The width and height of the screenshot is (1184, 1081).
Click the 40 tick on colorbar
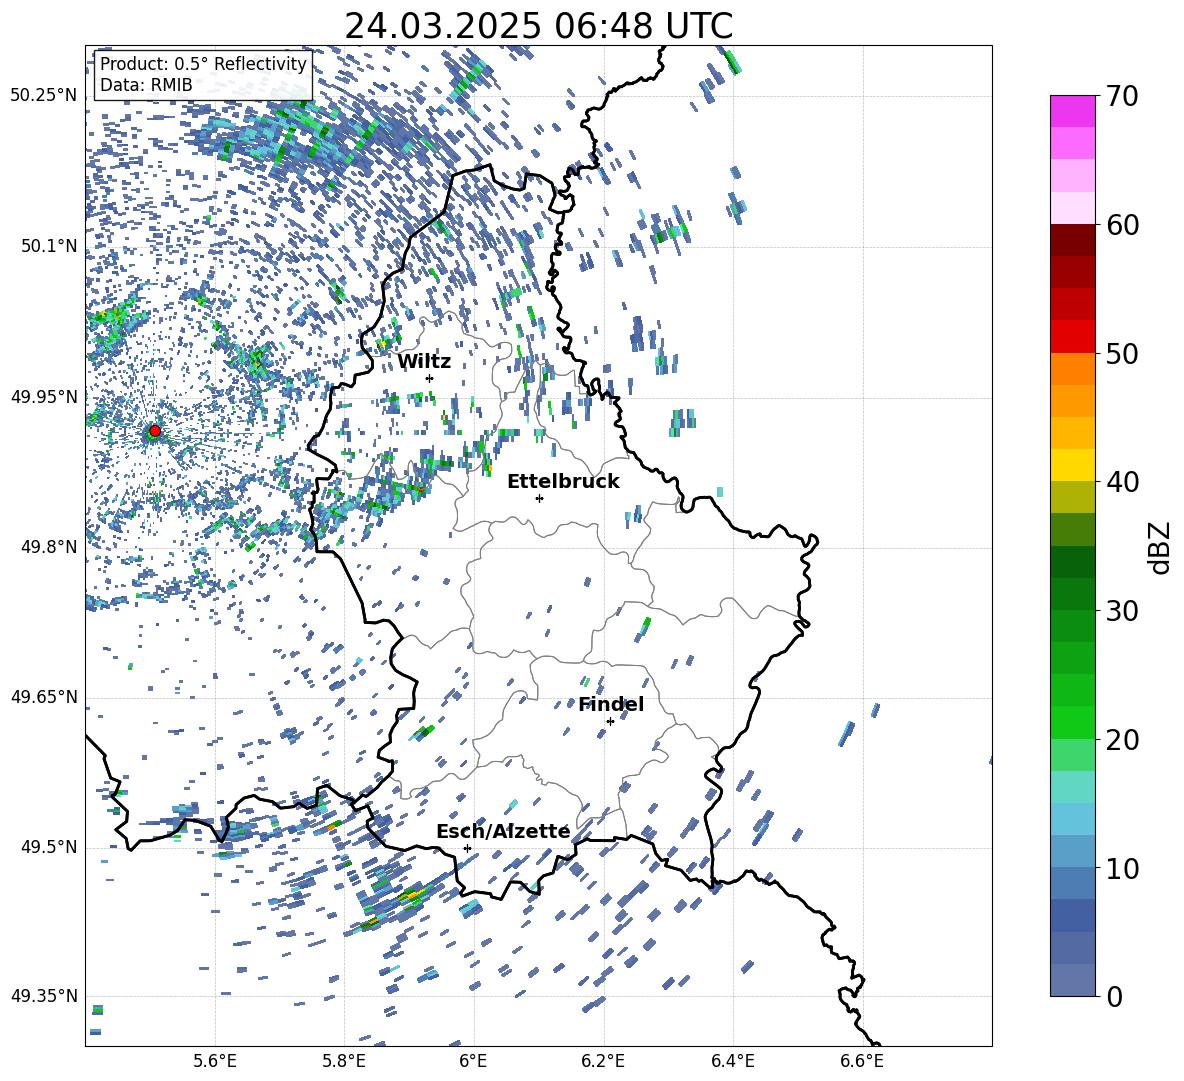(x=1121, y=482)
